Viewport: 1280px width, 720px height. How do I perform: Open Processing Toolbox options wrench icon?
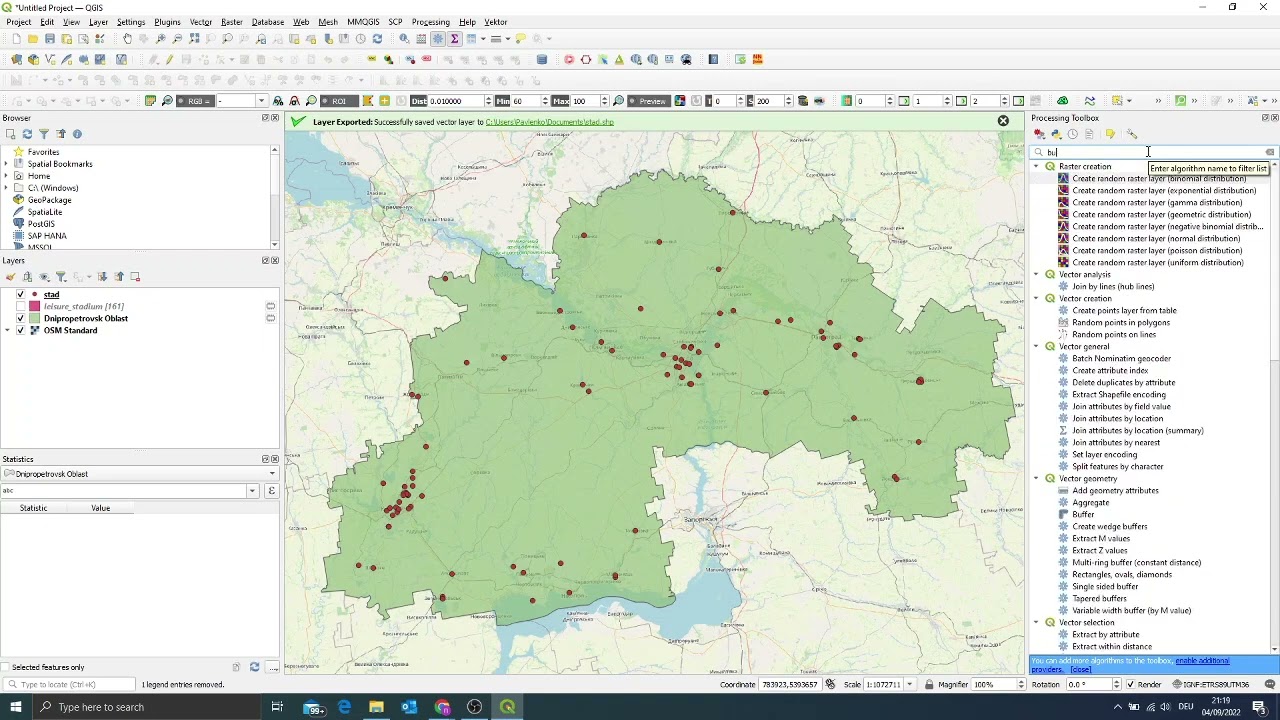click(x=1132, y=134)
